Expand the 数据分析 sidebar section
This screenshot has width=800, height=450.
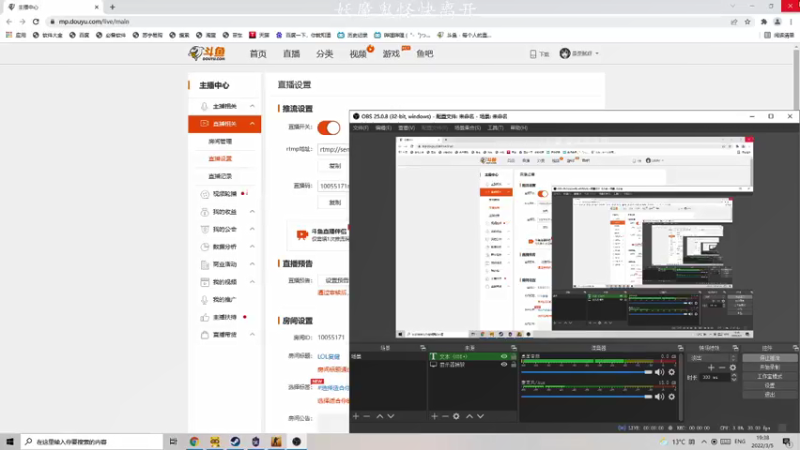click(x=252, y=246)
